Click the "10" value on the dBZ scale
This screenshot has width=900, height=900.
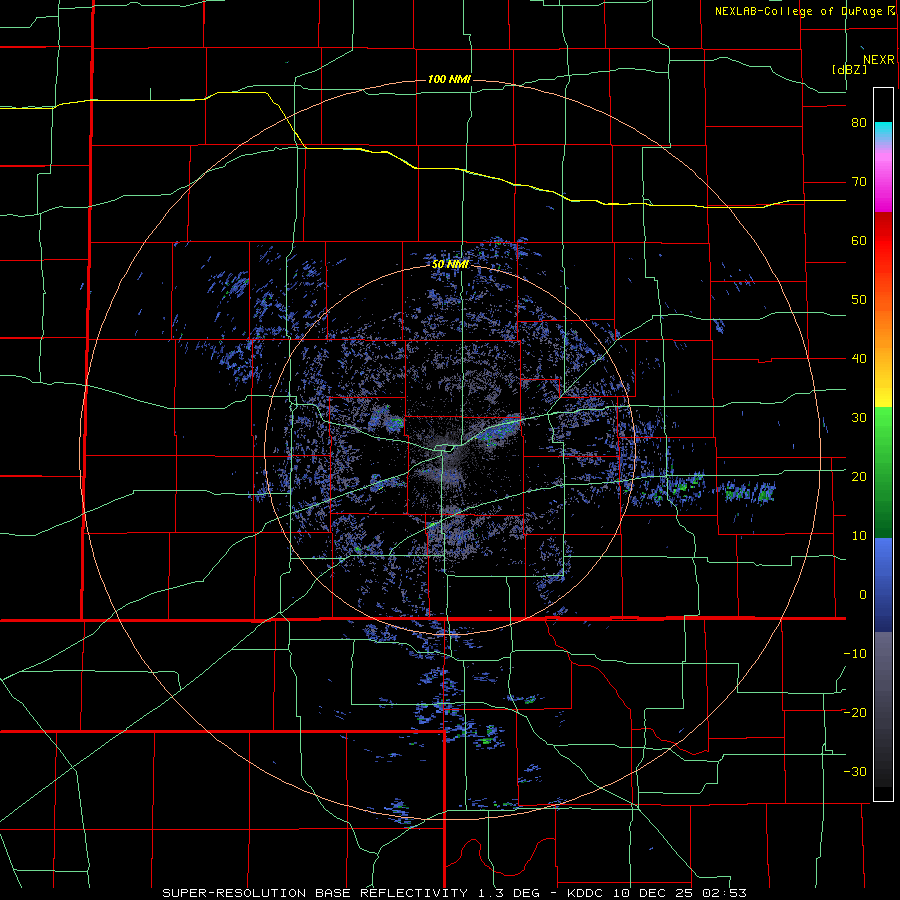coord(859,536)
